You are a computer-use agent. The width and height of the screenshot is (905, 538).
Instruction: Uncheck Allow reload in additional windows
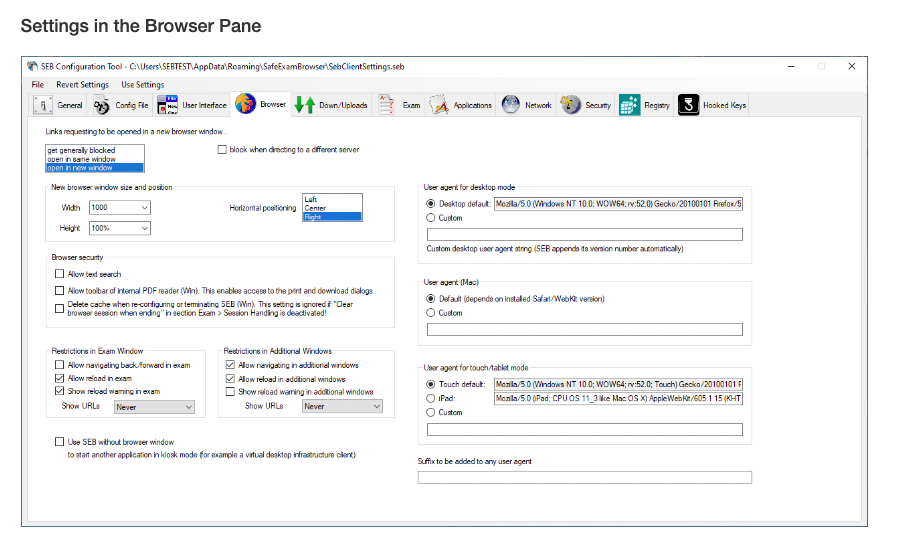[230, 379]
